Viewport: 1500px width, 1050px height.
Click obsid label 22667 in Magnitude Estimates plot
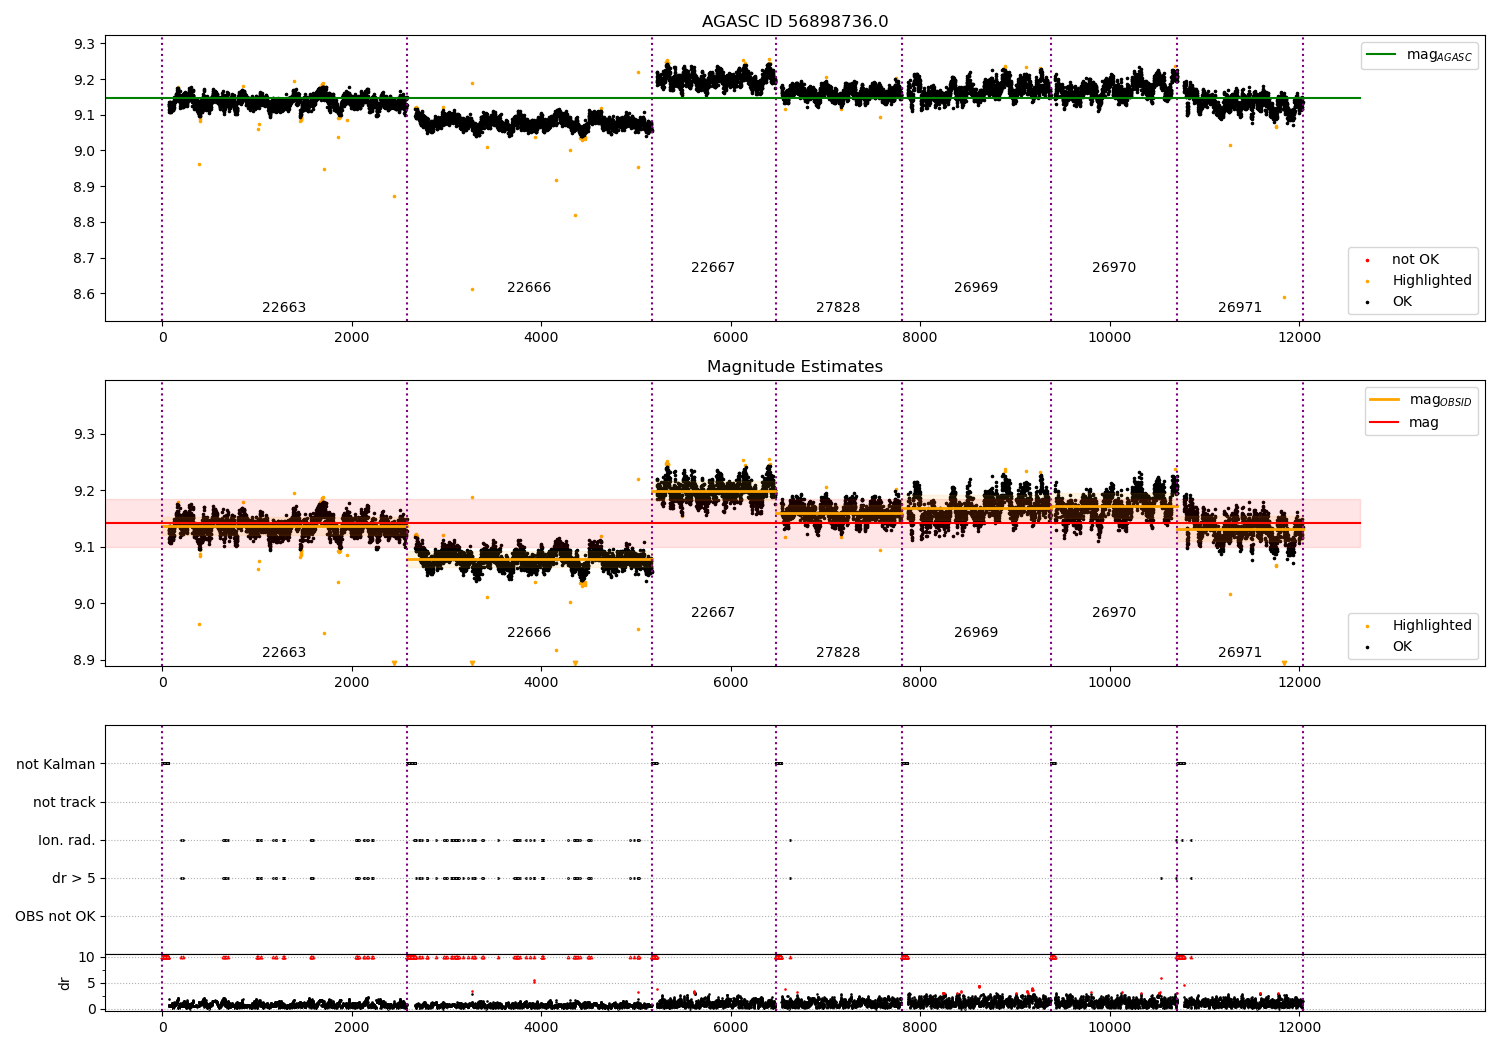click(x=713, y=613)
